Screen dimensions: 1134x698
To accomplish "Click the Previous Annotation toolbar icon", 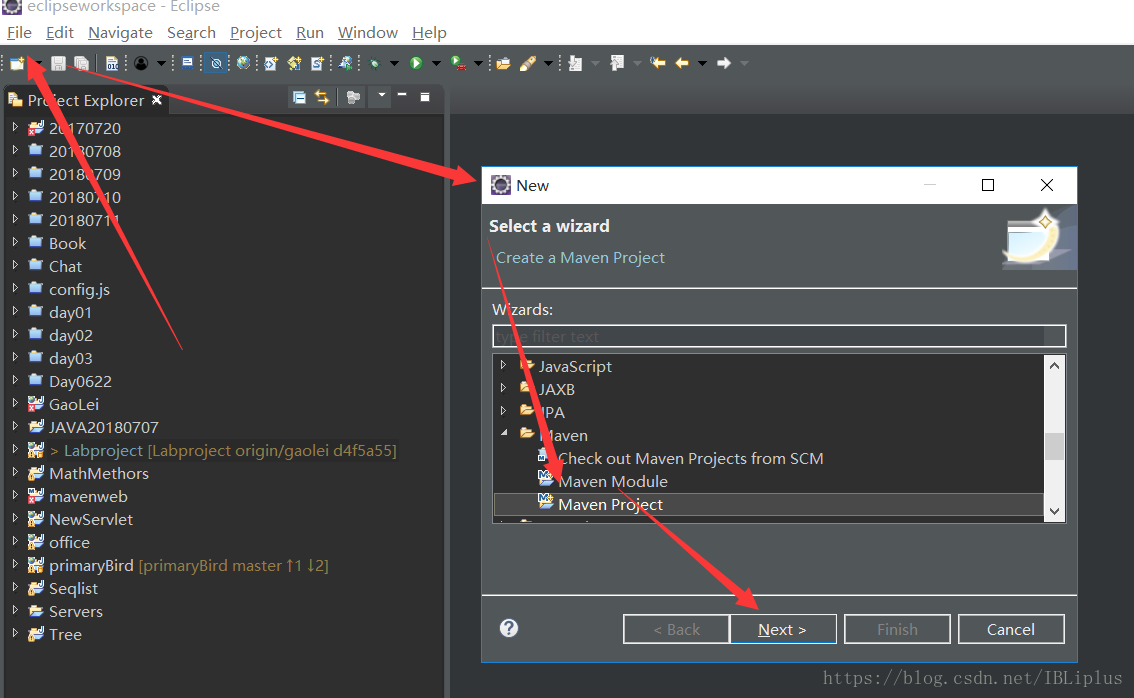I will [617, 64].
